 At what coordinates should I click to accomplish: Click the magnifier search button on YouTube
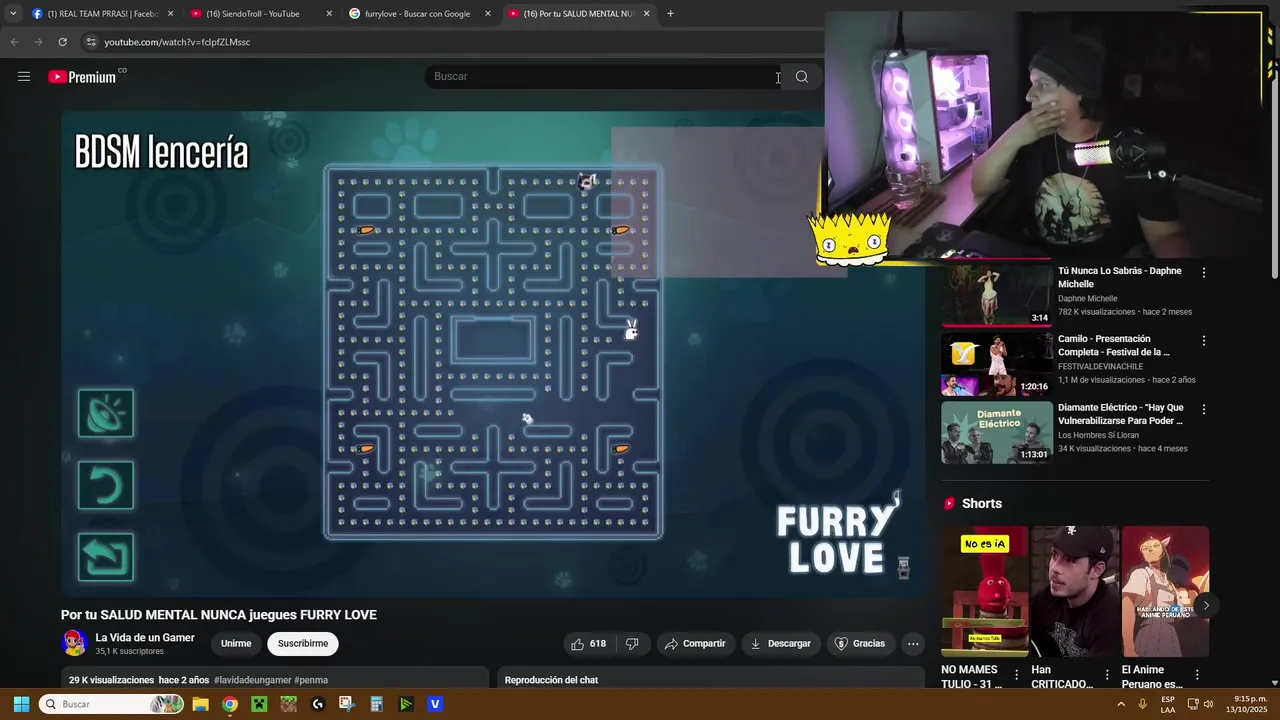click(x=802, y=77)
